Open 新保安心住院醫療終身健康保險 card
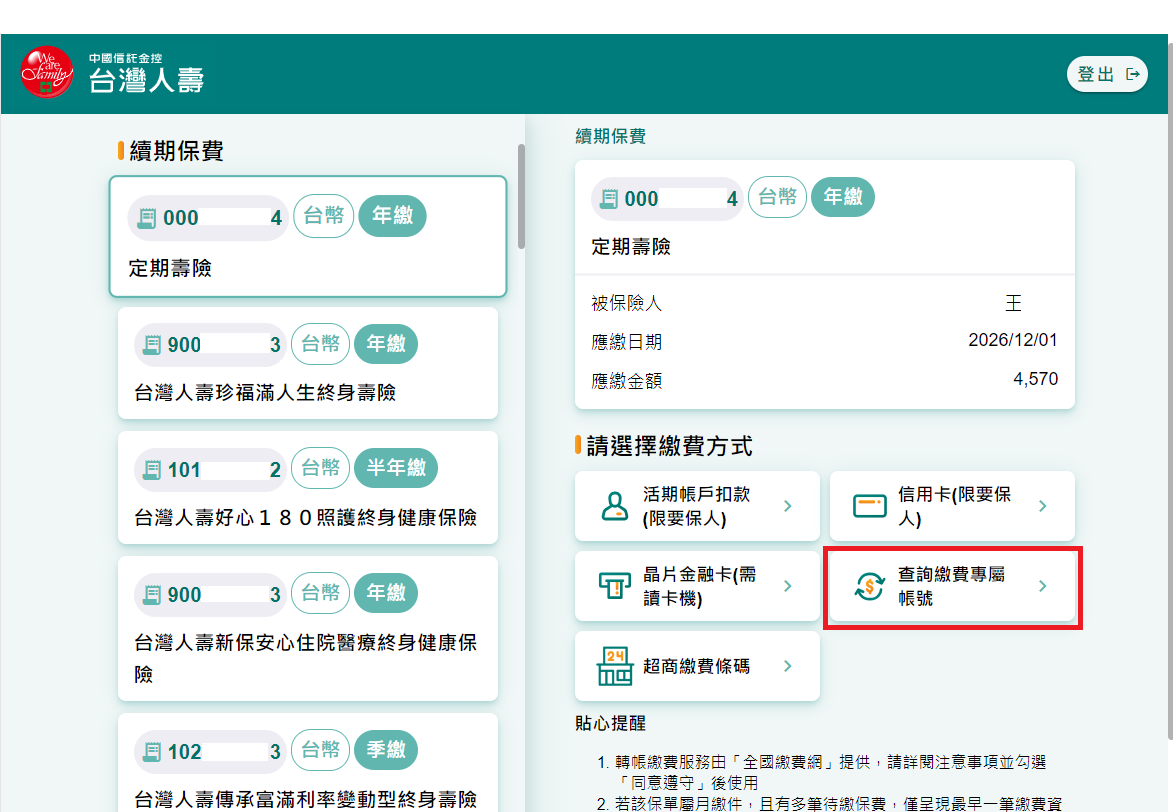This screenshot has height=812, width=1173. click(307, 629)
